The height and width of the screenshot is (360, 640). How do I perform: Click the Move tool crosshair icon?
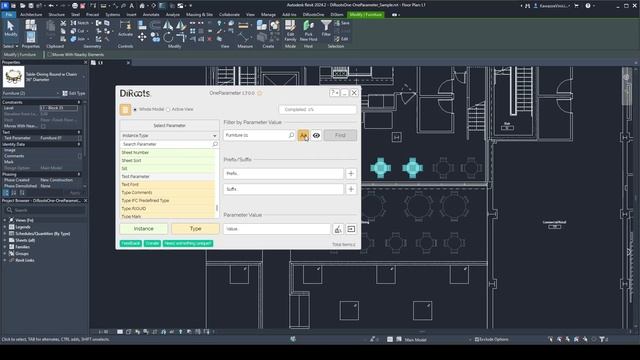click(142, 38)
